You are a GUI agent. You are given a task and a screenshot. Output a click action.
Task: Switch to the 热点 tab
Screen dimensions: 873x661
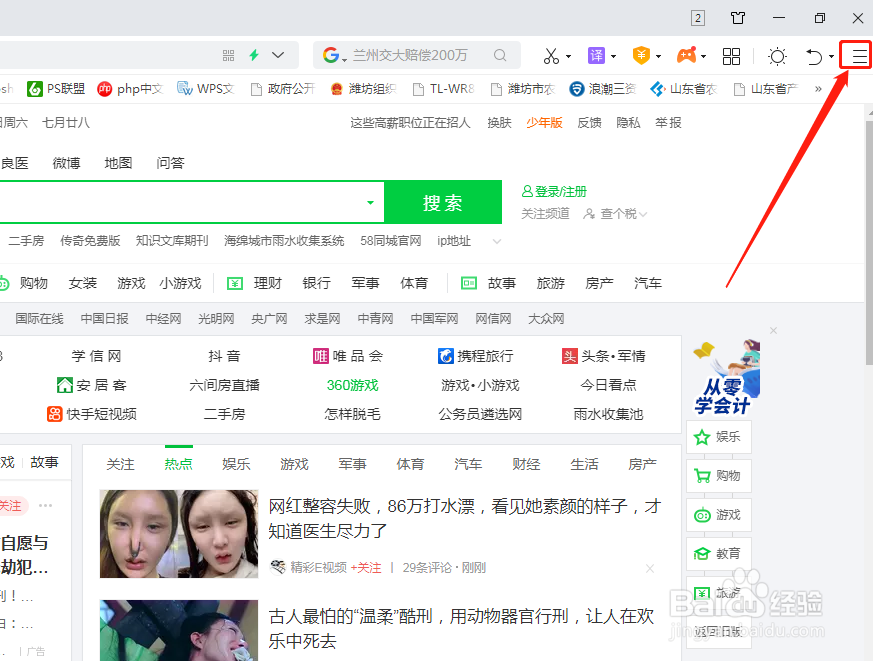pos(178,464)
